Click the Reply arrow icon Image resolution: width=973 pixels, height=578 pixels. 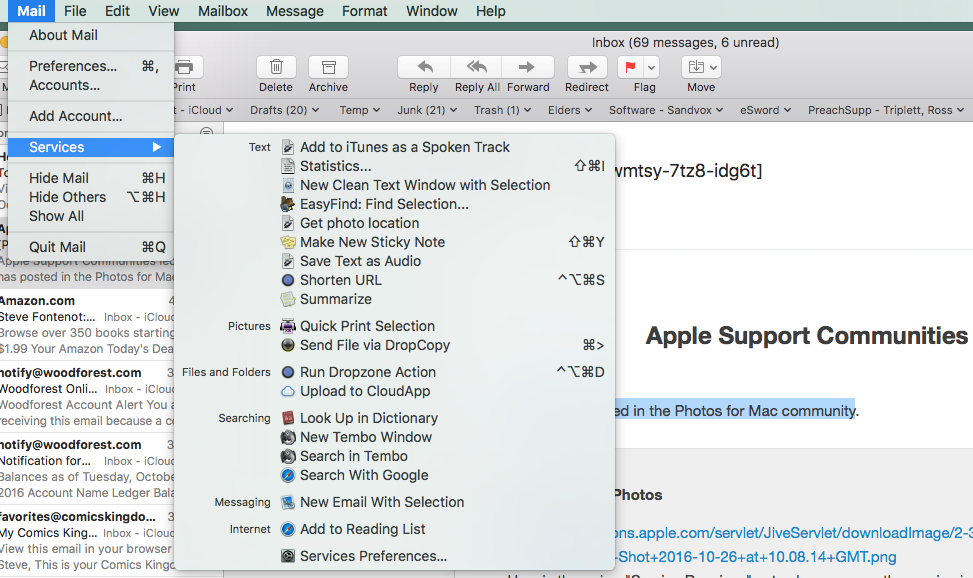[424, 67]
